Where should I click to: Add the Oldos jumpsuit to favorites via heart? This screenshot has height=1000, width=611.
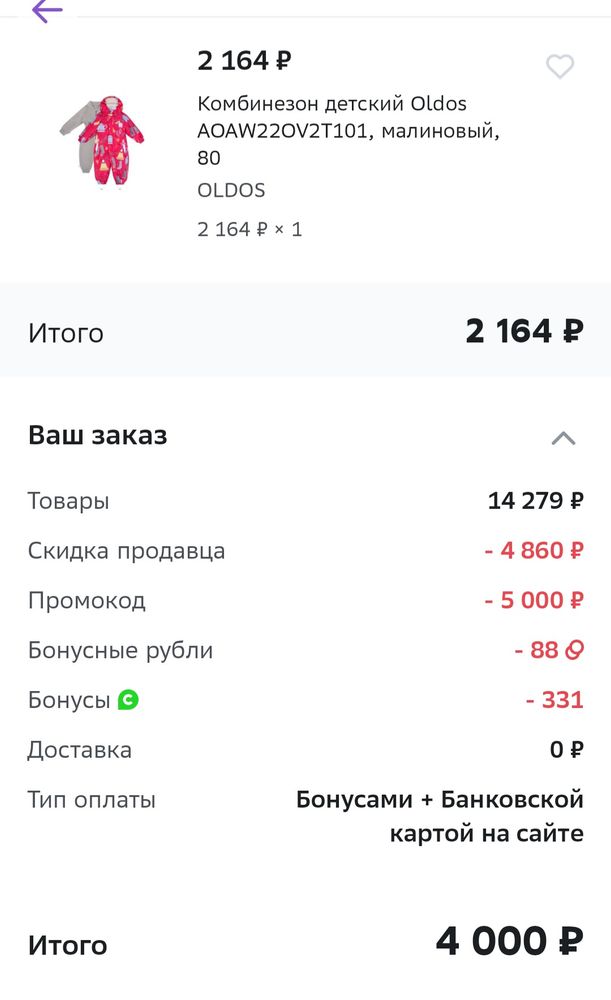pyautogui.click(x=560, y=66)
